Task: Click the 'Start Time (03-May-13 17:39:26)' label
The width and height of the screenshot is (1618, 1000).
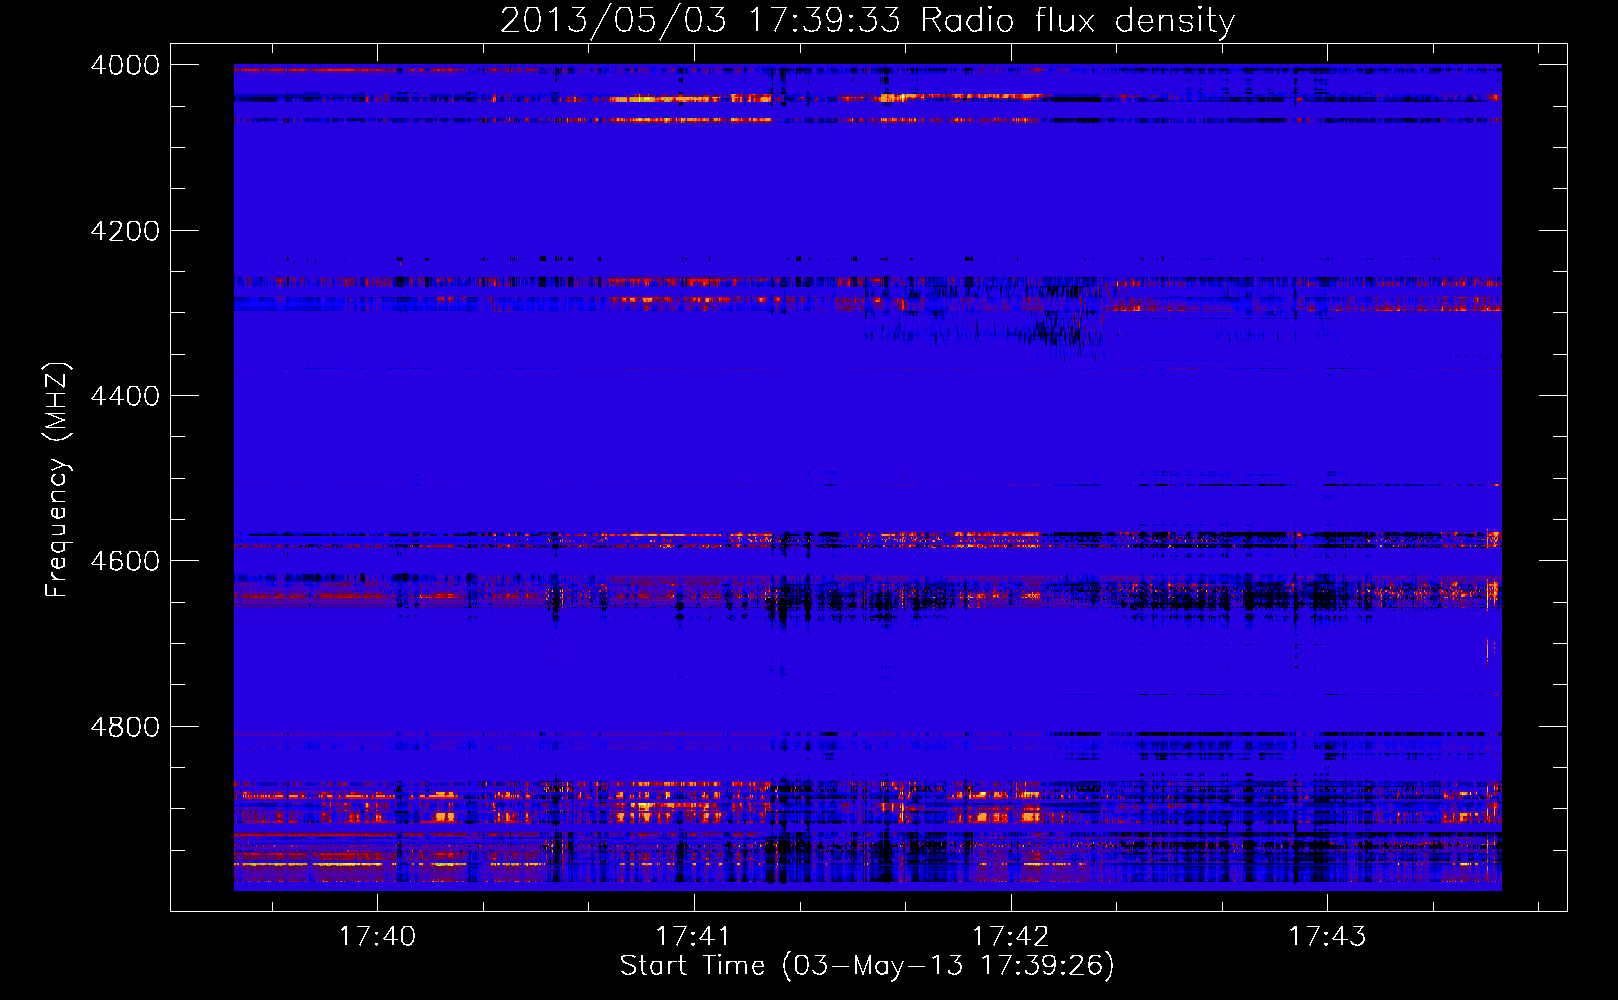Action: pyautogui.click(x=867, y=966)
